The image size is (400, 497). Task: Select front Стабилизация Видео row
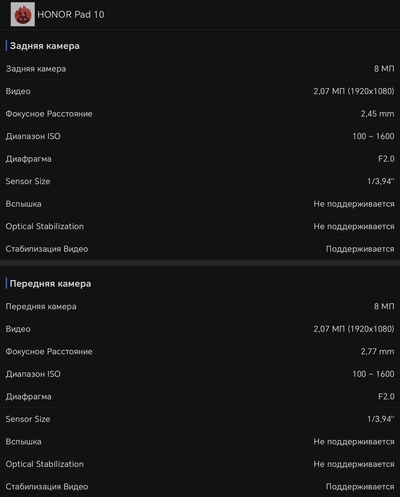pos(200,486)
